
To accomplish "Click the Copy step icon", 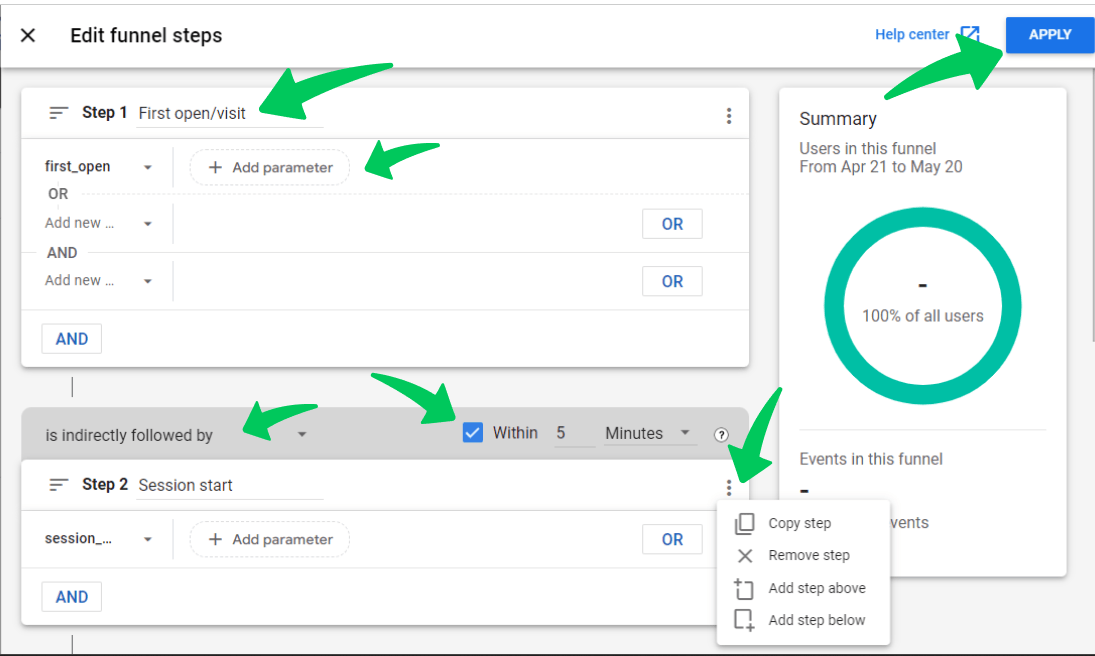I will 743,522.
